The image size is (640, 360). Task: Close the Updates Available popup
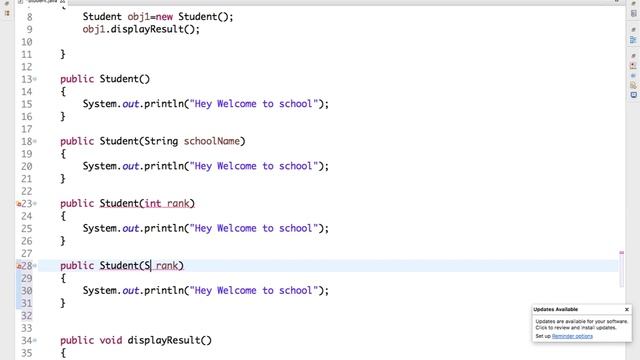pyautogui.click(x=627, y=309)
